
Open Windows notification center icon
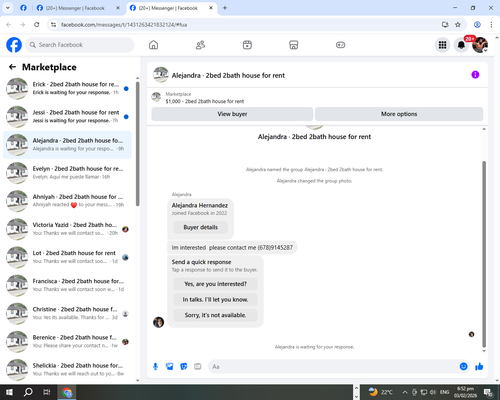tap(489, 392)
